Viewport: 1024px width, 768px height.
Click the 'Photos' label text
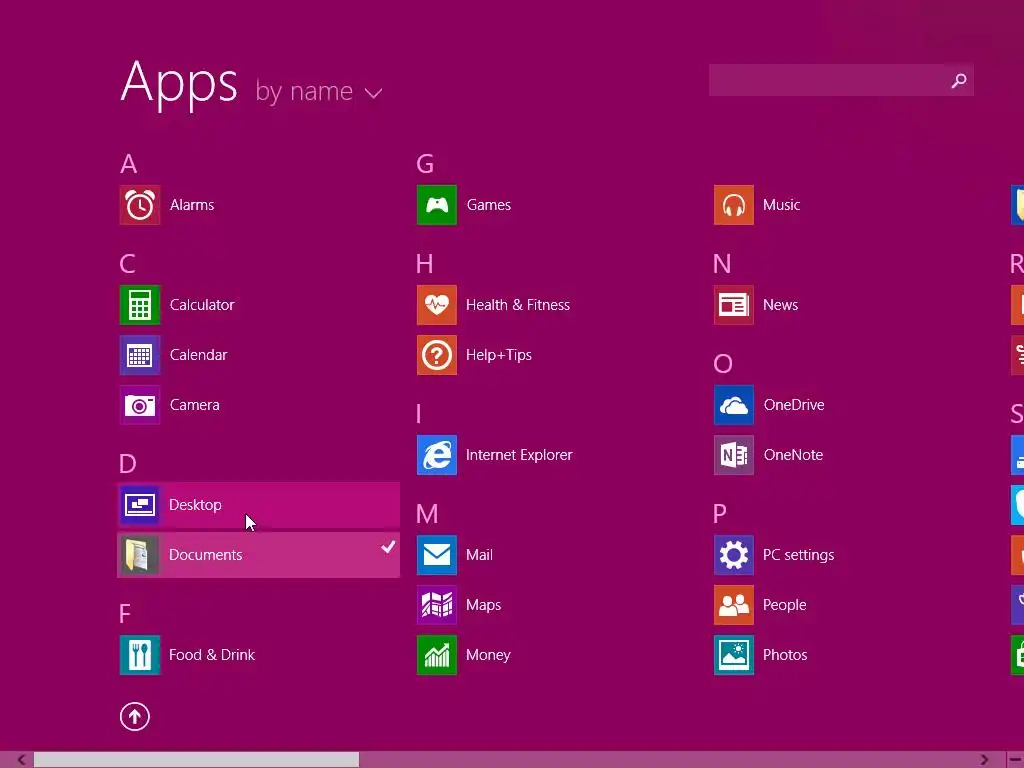[785, 655]
